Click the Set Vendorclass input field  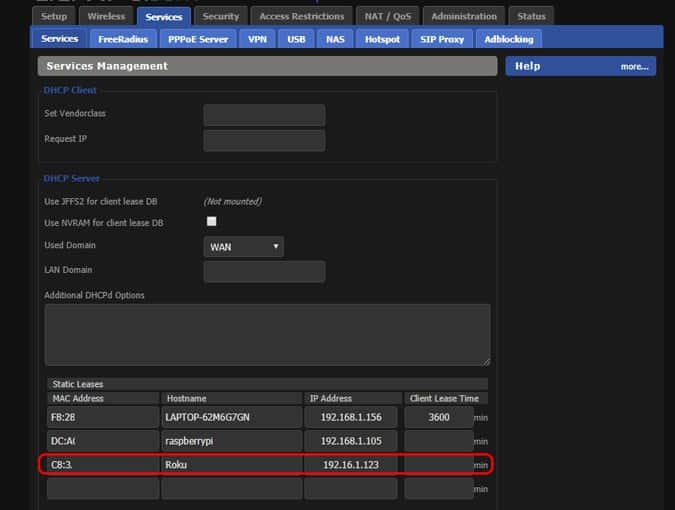click(x=264, y=114)
